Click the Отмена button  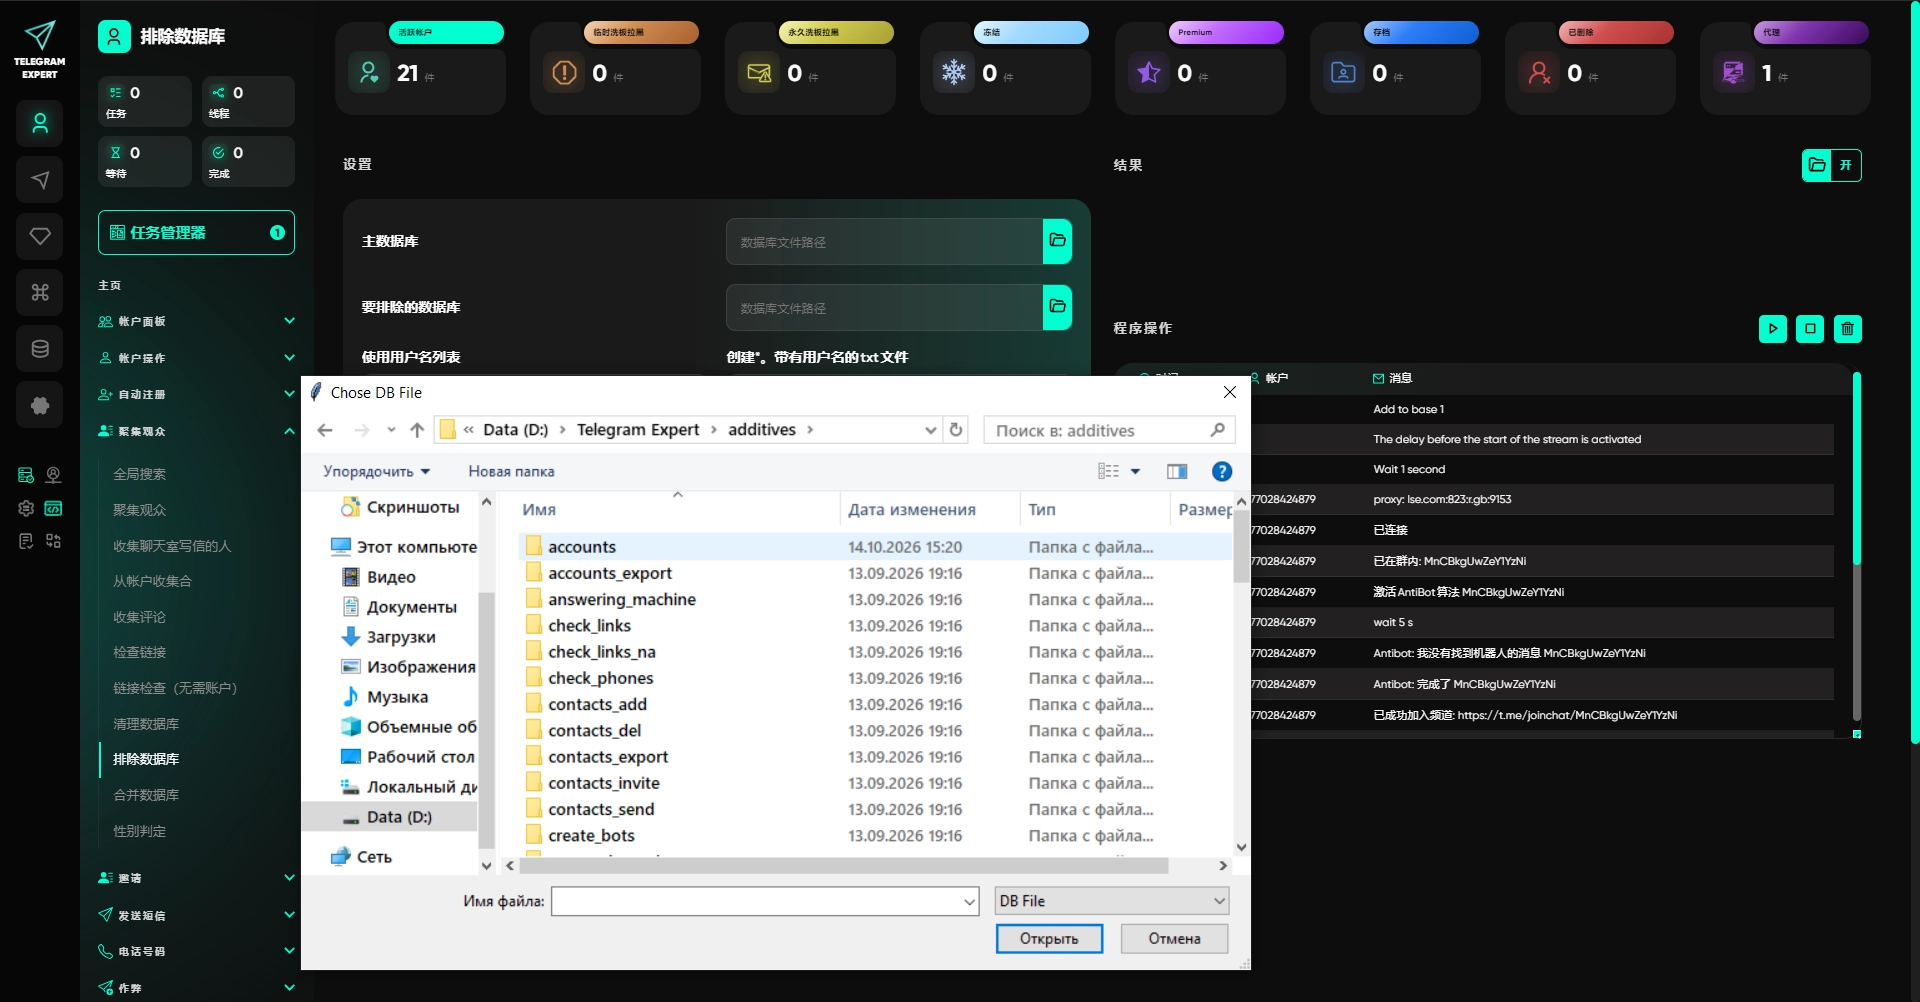tap(1174, 939)
